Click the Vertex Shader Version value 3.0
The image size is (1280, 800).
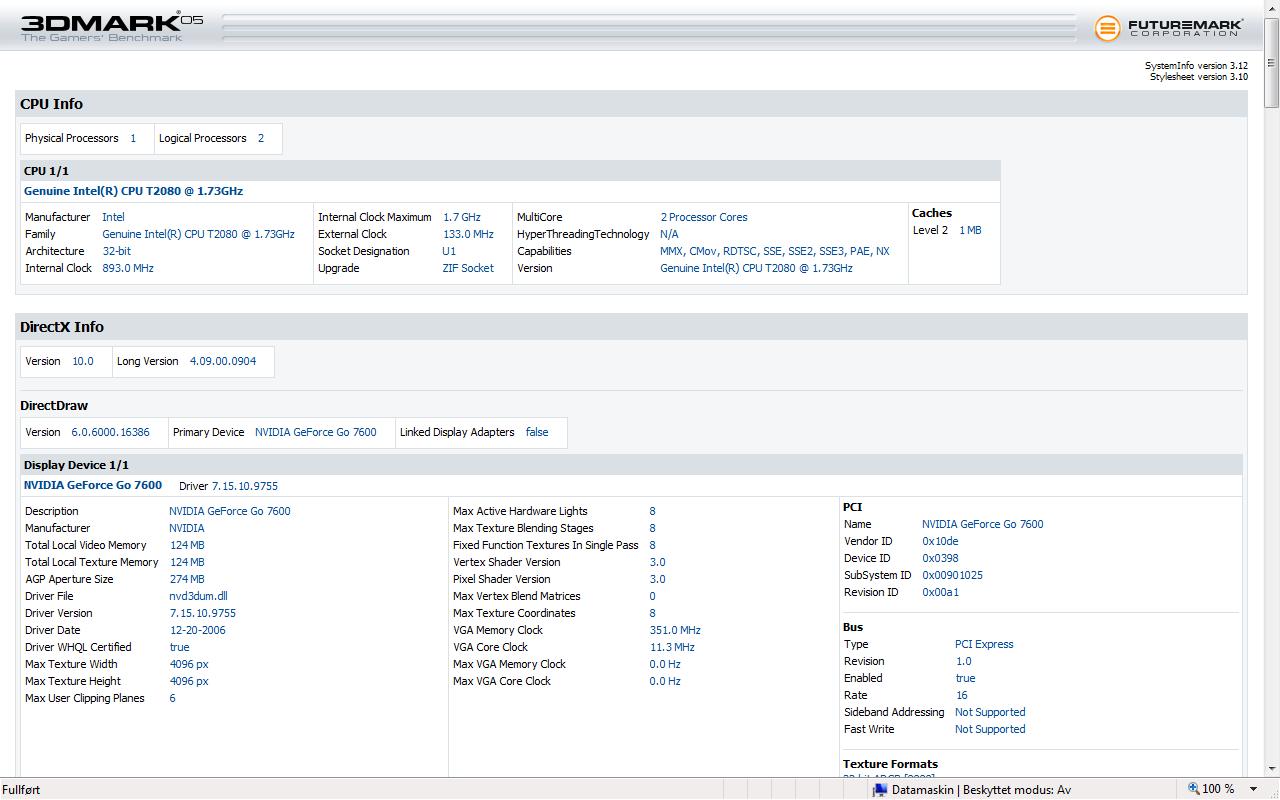tap(657, 562)
